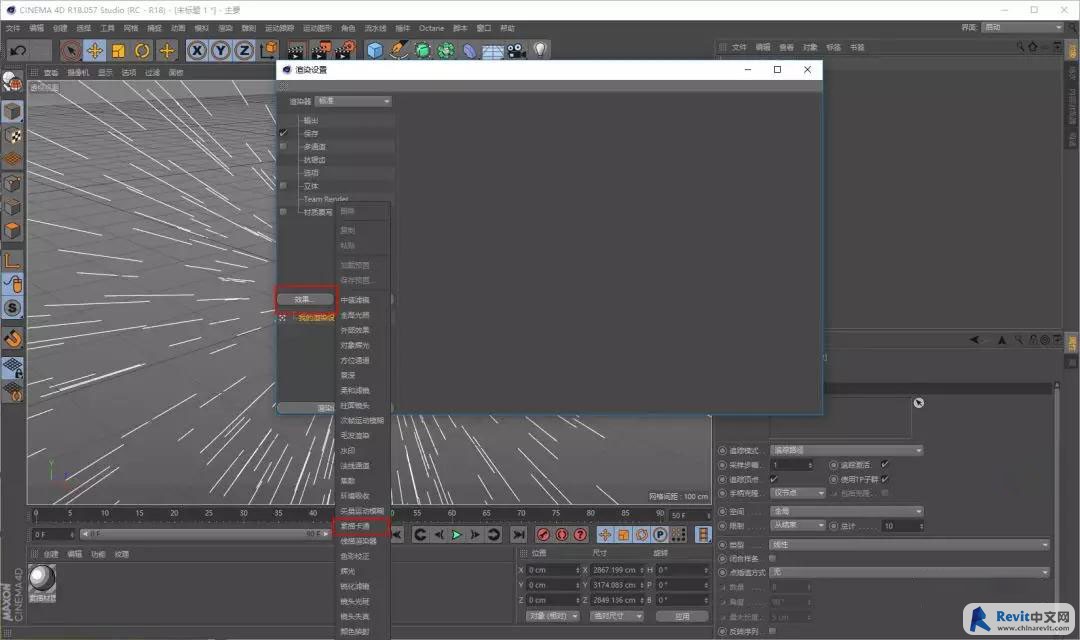Screen dimensions: 1080x640
Task: Click the 效果... button in render settings
Action: [x=306, y=300]
